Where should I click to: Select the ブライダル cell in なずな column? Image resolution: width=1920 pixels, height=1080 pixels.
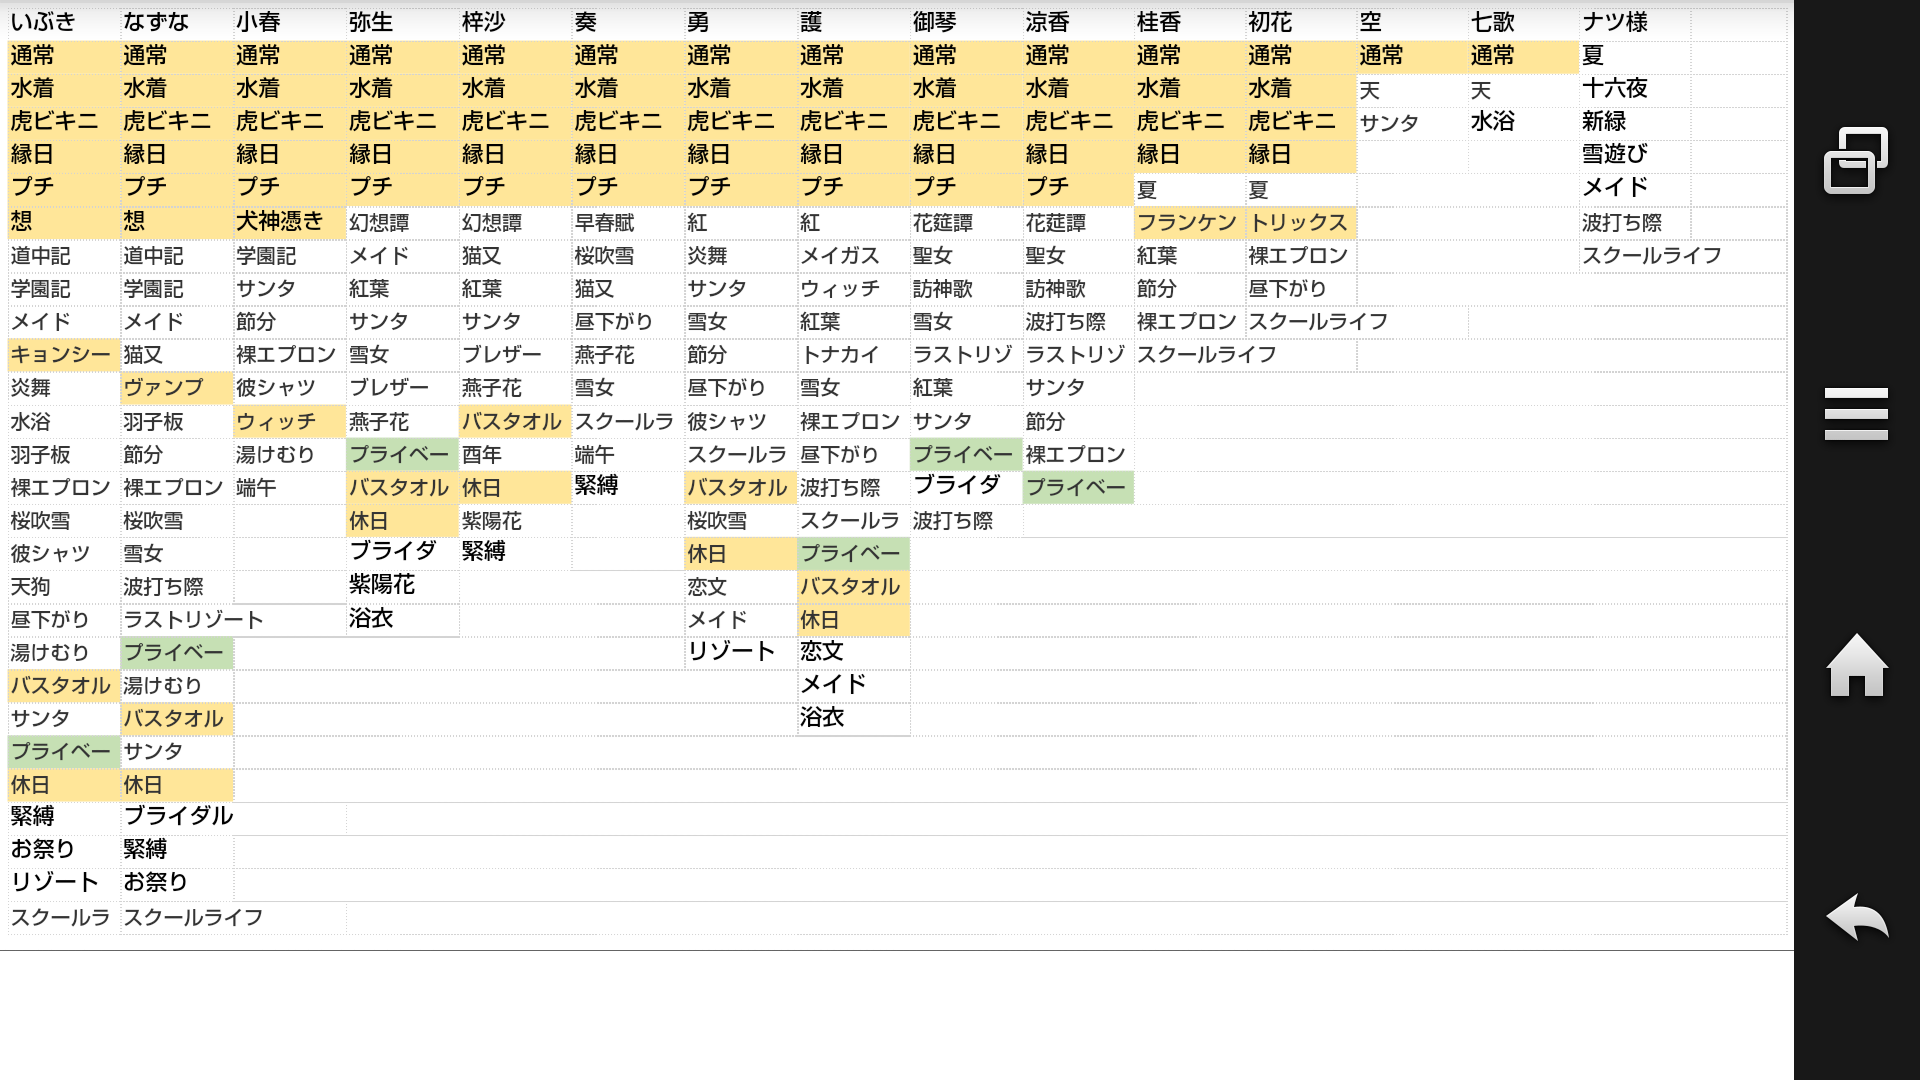(178, 816)
